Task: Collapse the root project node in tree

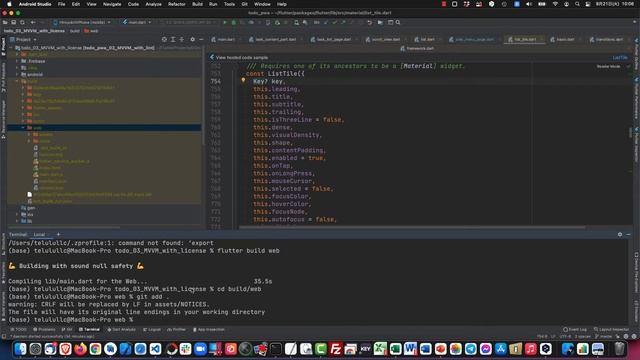Action: point(11,48)
